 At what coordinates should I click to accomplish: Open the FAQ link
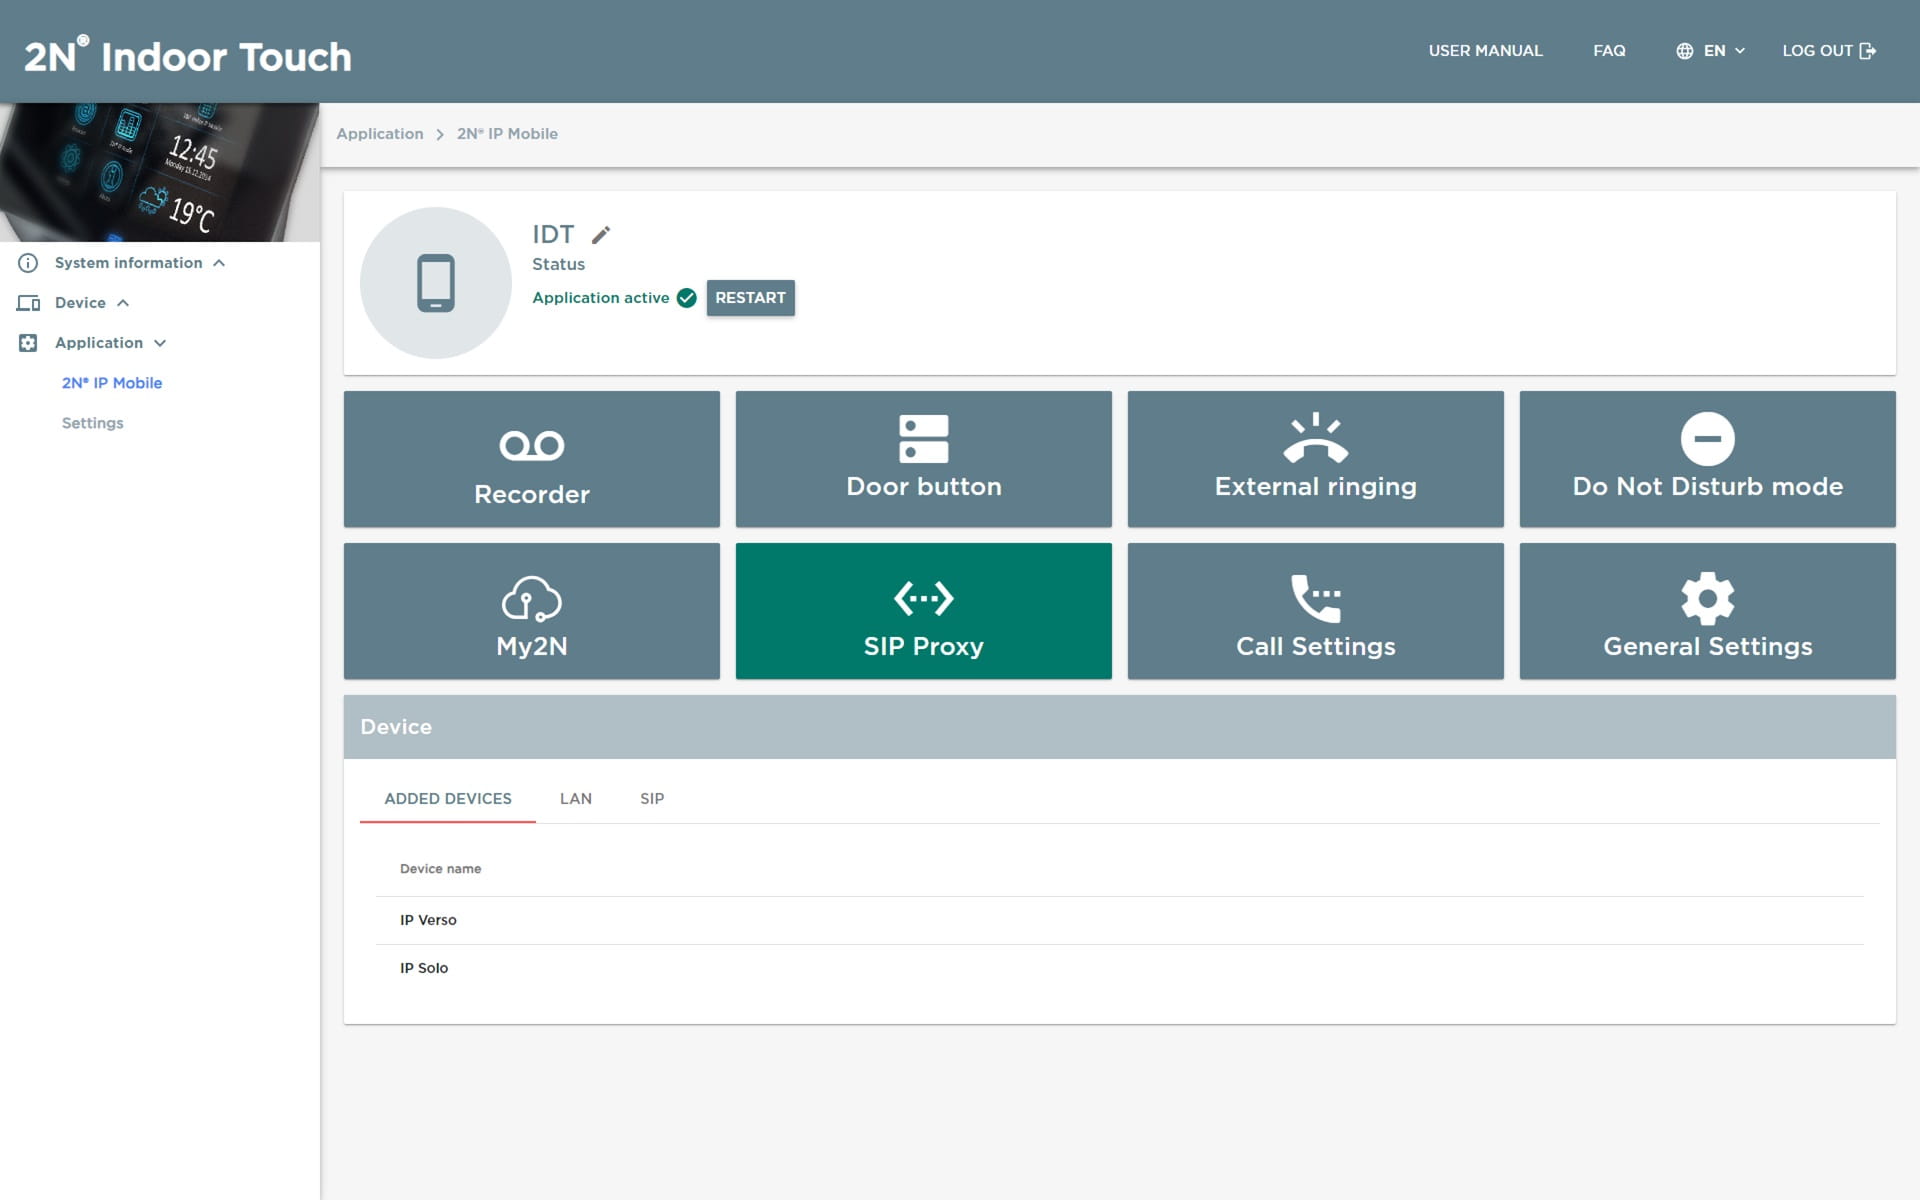pyautogui.click(x=1609, y=51)
